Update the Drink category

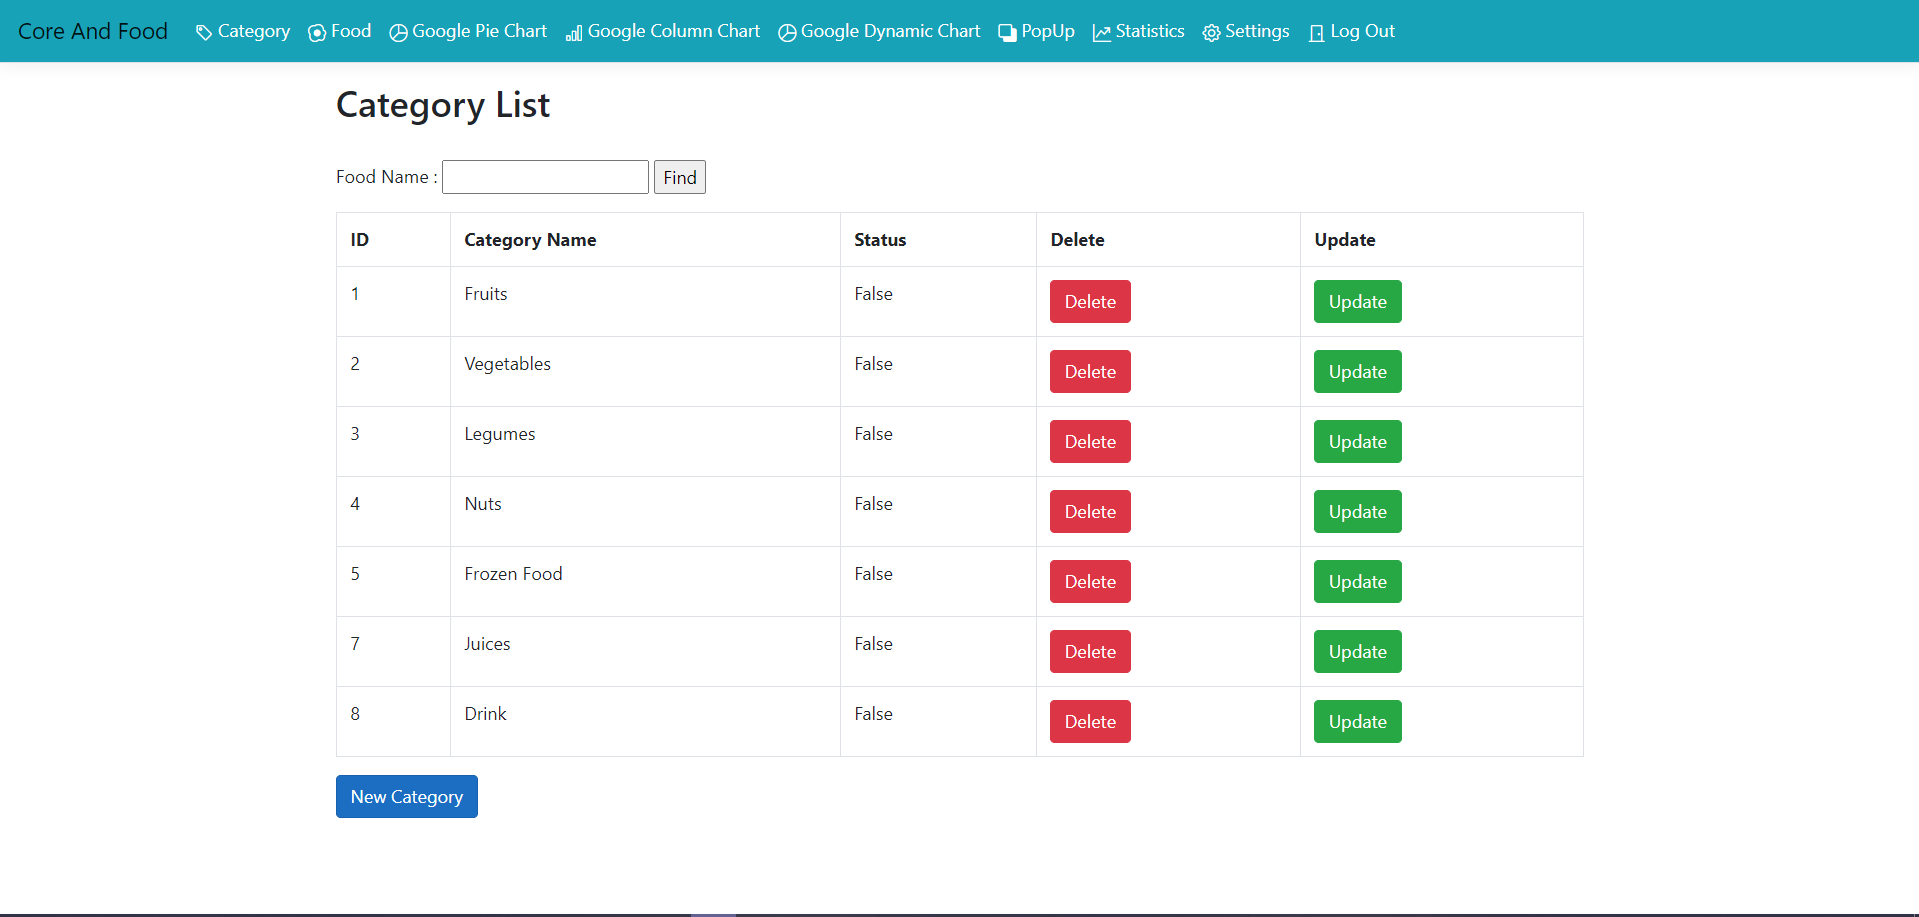(1357, 721)
